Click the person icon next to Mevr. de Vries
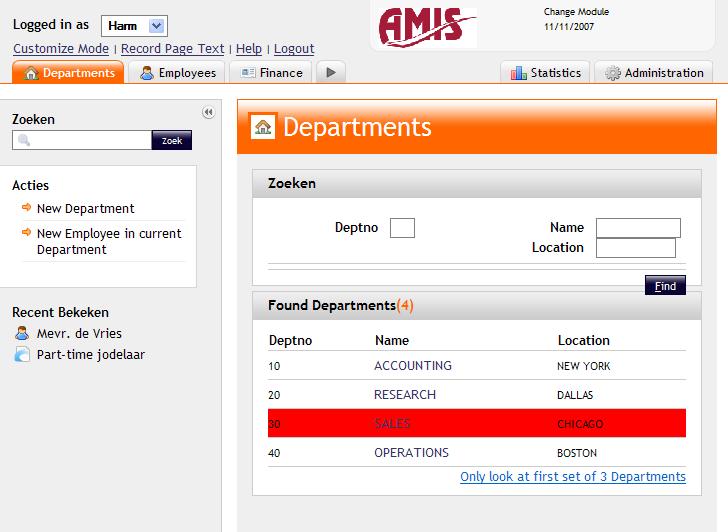 pos(22,333)
